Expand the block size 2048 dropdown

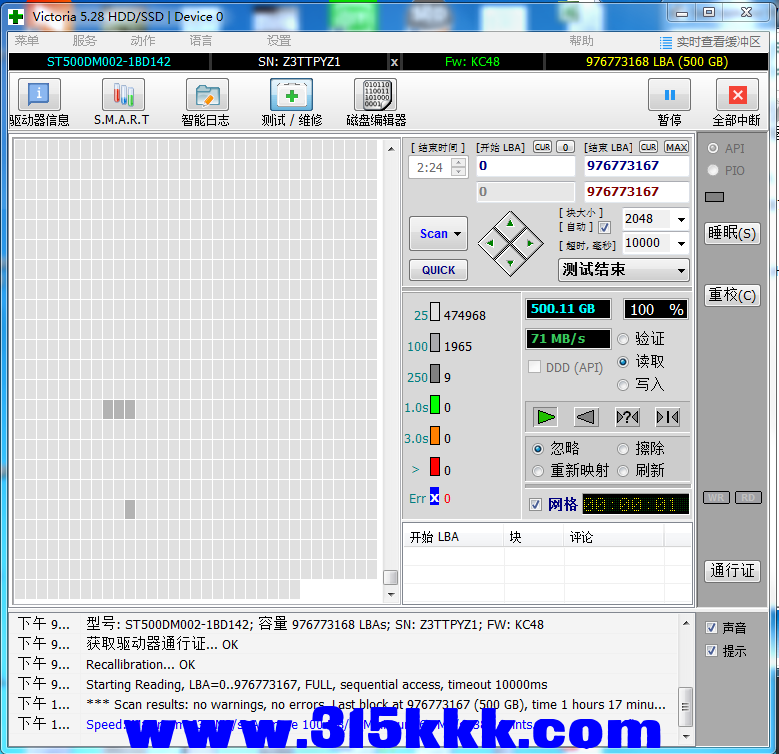point(682,219)
